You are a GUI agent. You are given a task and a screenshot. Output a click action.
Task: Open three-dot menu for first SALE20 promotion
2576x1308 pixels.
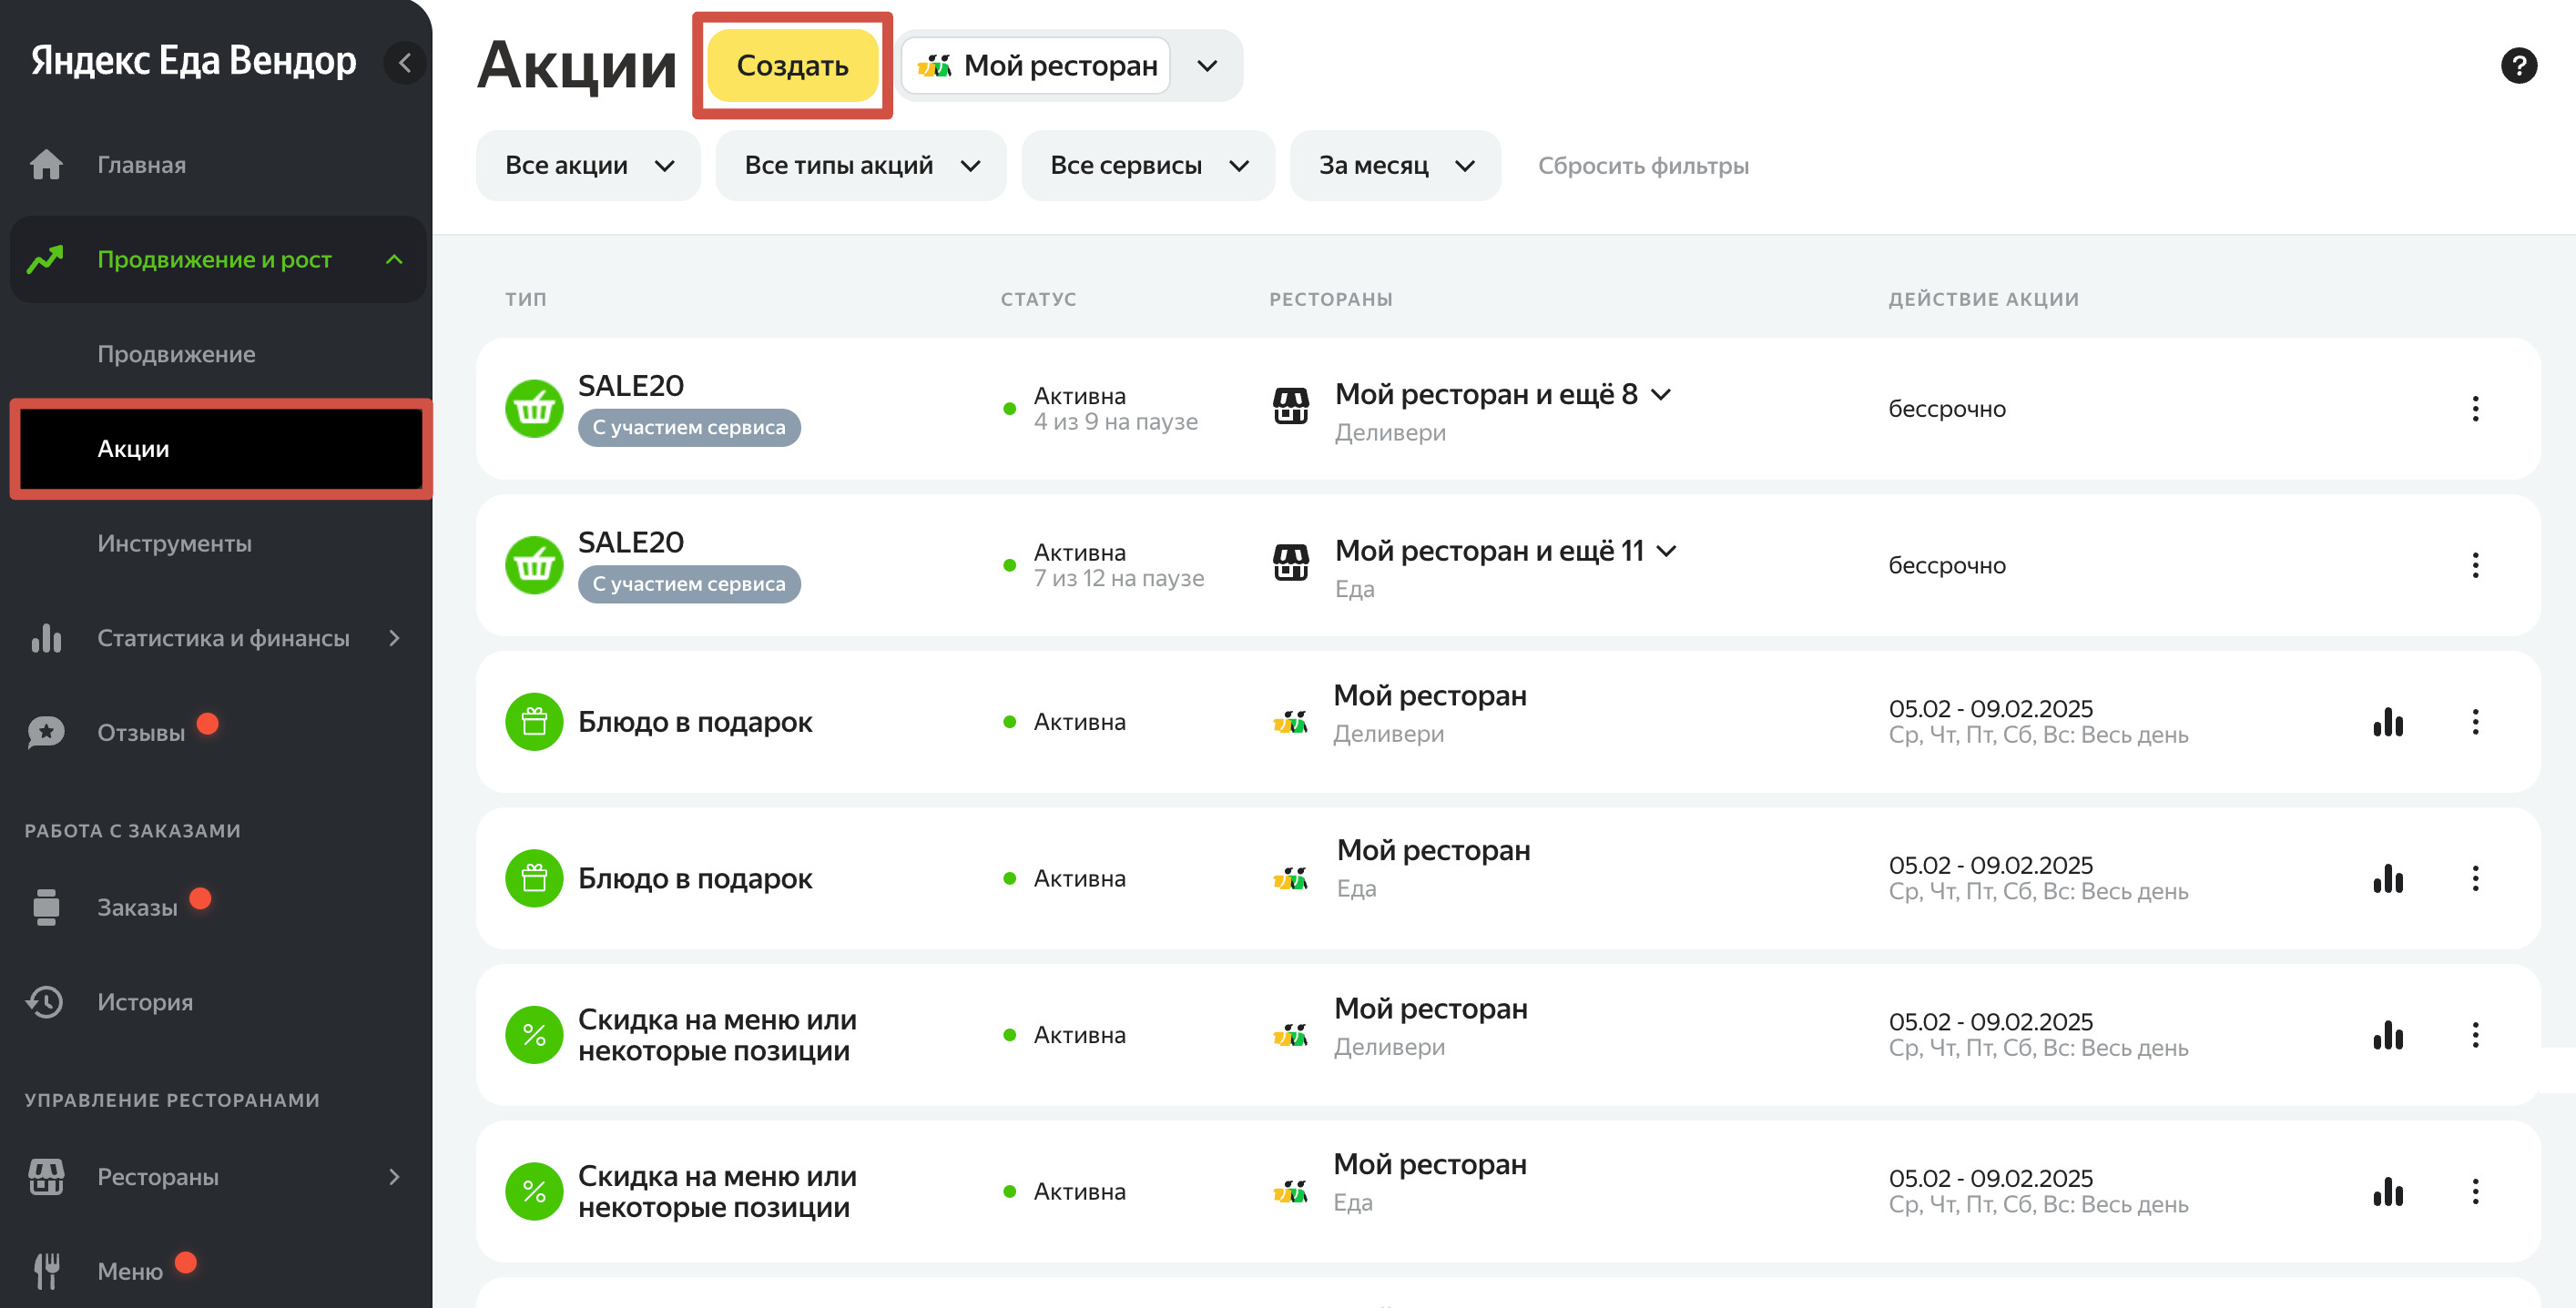tap(2475, 409)
